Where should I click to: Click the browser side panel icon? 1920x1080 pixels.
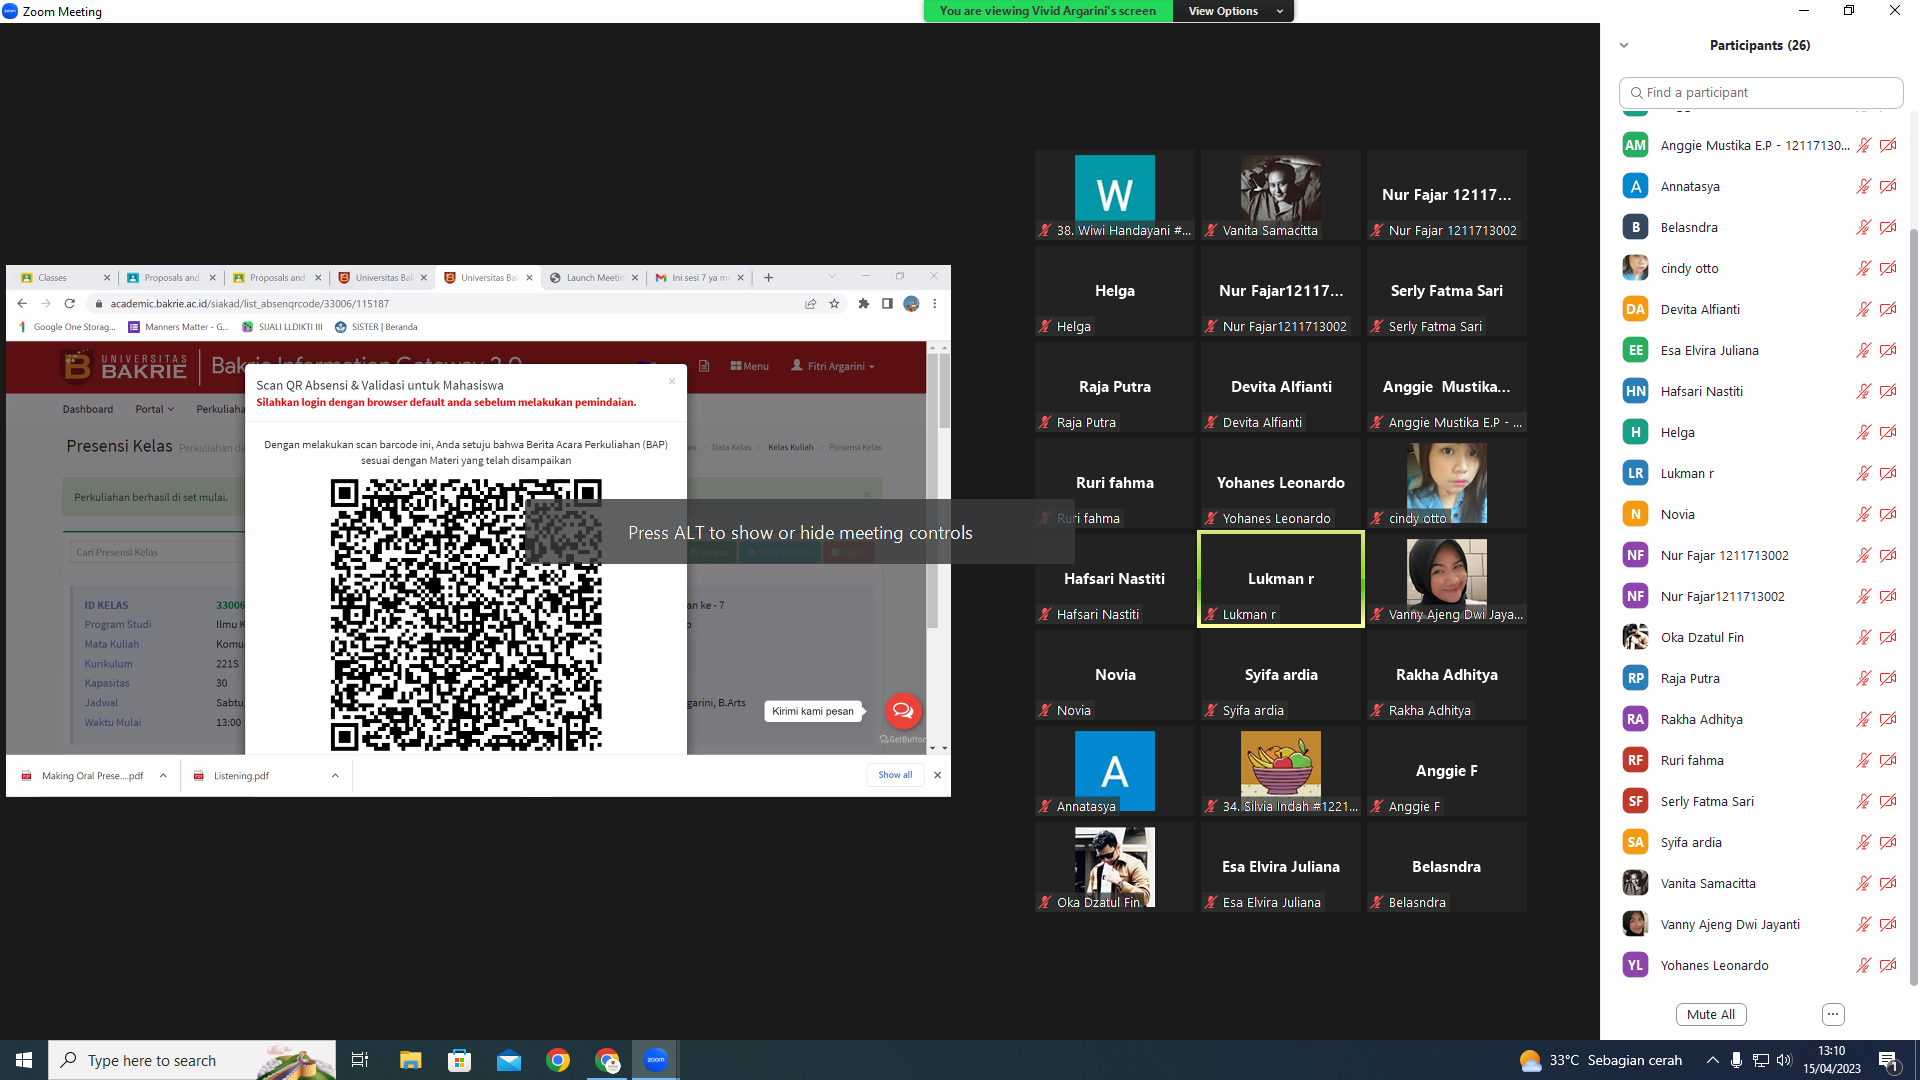887,304
